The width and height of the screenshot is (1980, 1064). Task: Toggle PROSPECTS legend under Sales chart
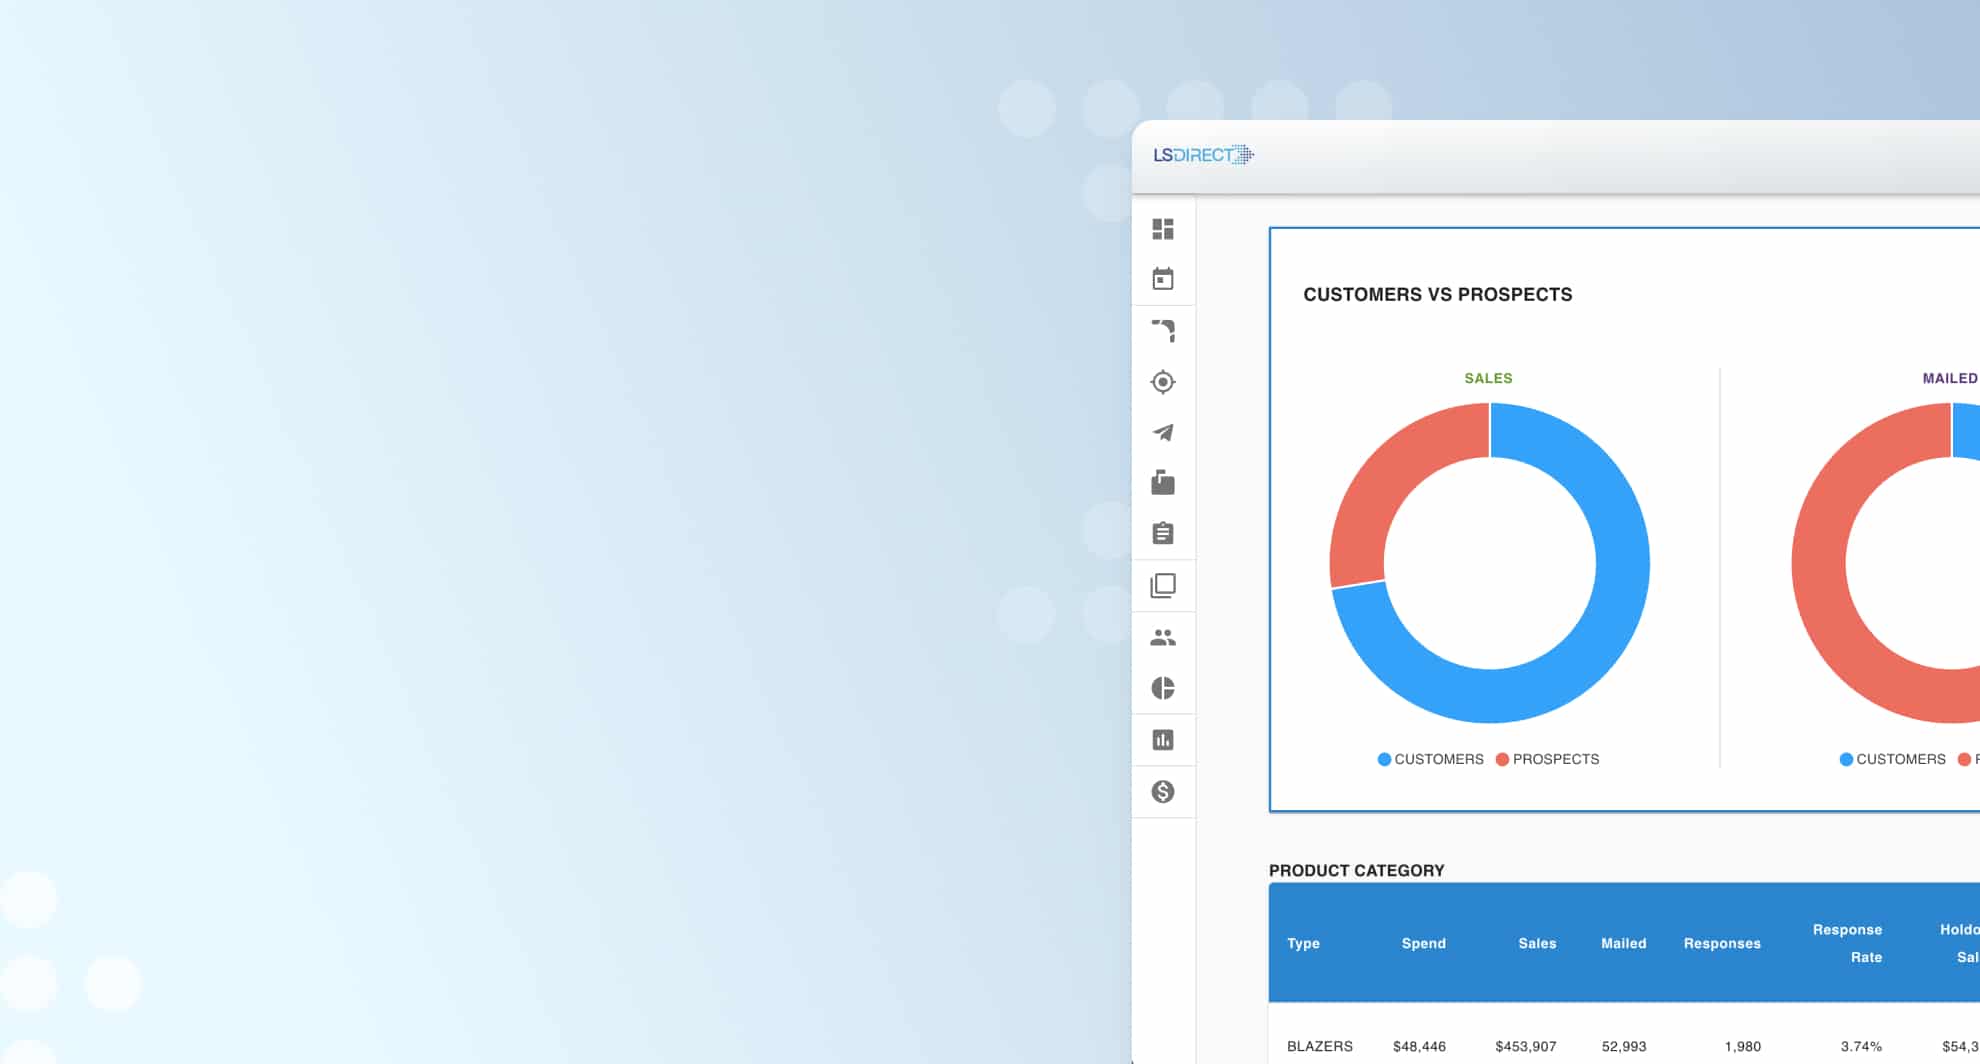click(1548, 759)
